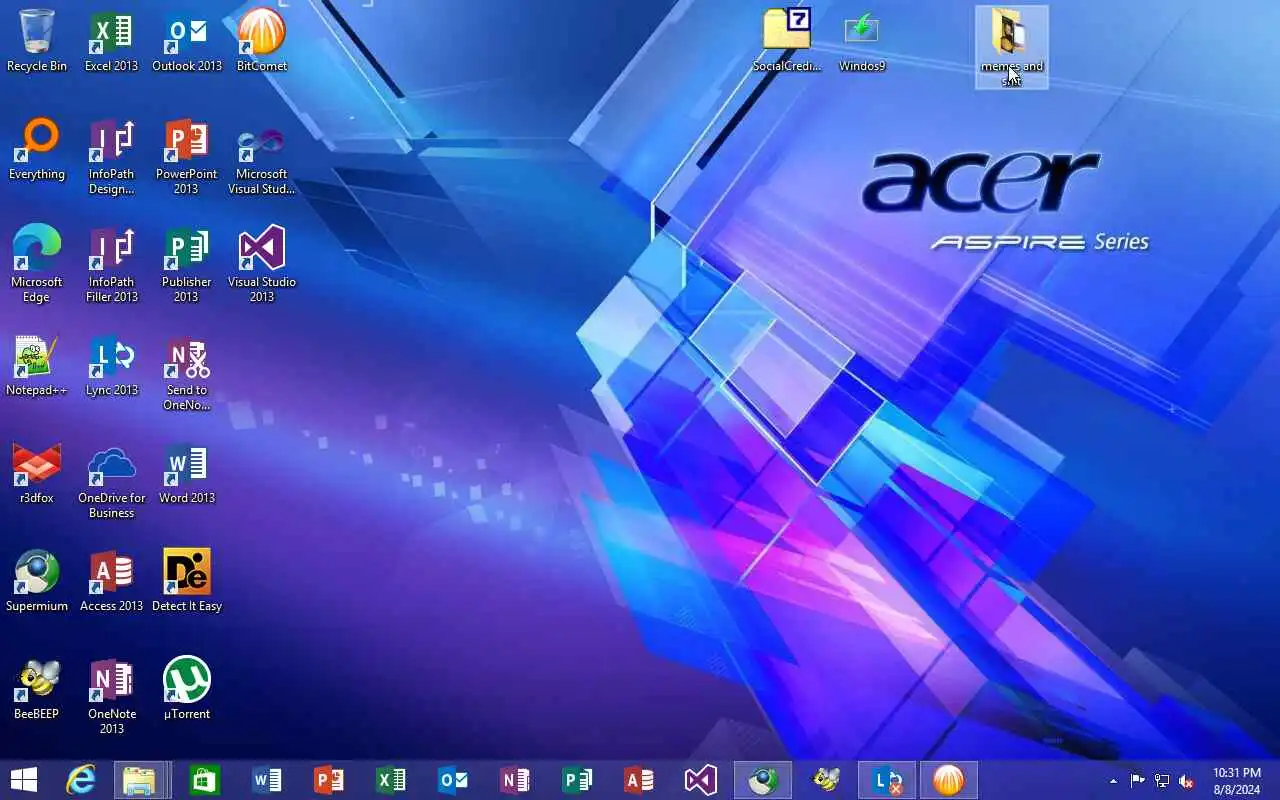
Task: Select the Outlook 2013 desktop shortcut
Action: point(187,40)
